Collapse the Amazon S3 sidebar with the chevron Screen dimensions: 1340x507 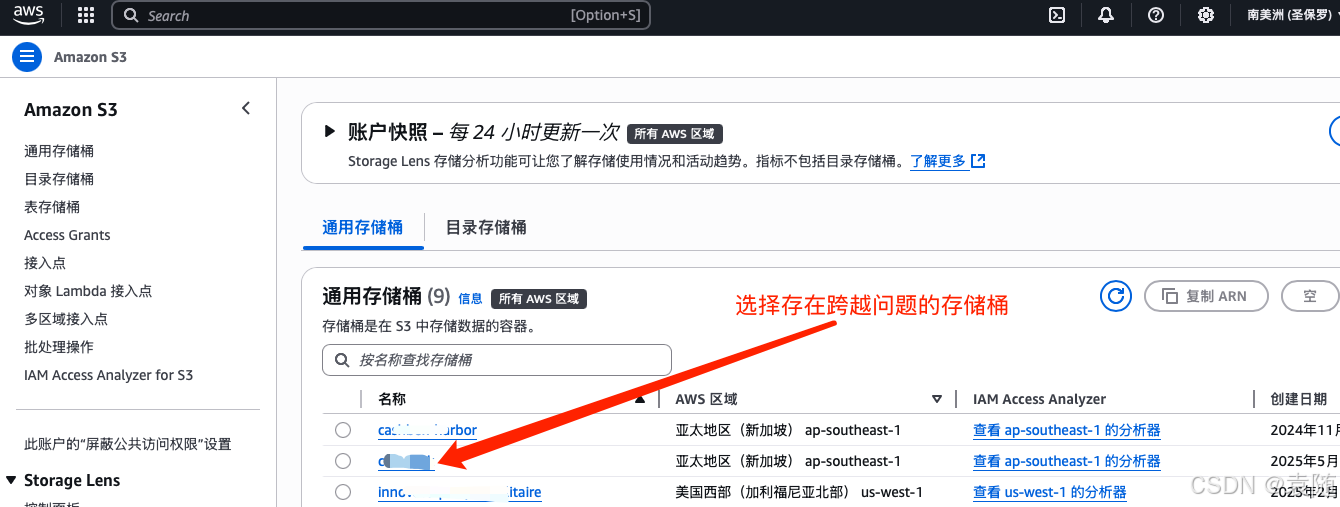point(246,108)
